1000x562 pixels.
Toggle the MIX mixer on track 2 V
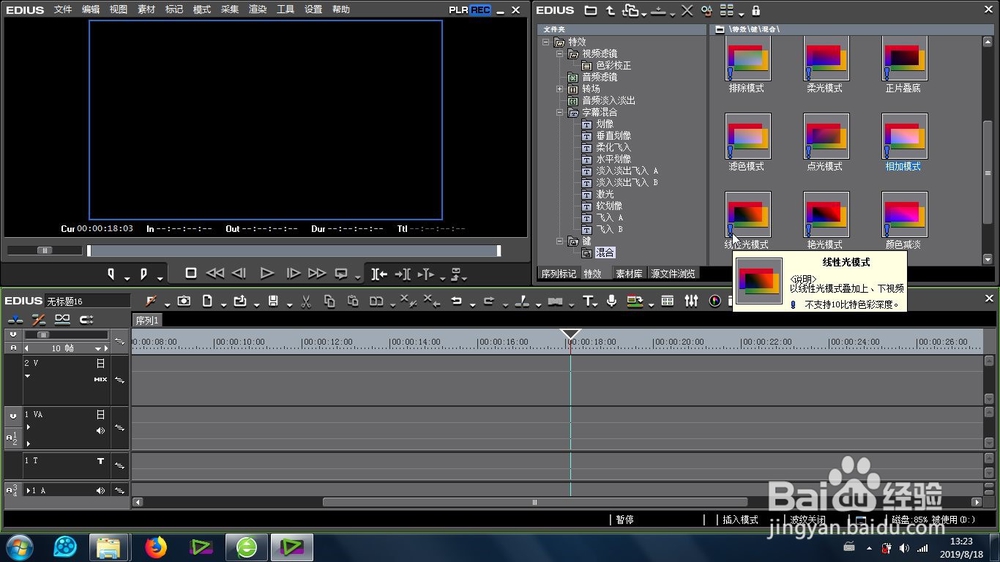pyautogui.click(x=100, y=380)
